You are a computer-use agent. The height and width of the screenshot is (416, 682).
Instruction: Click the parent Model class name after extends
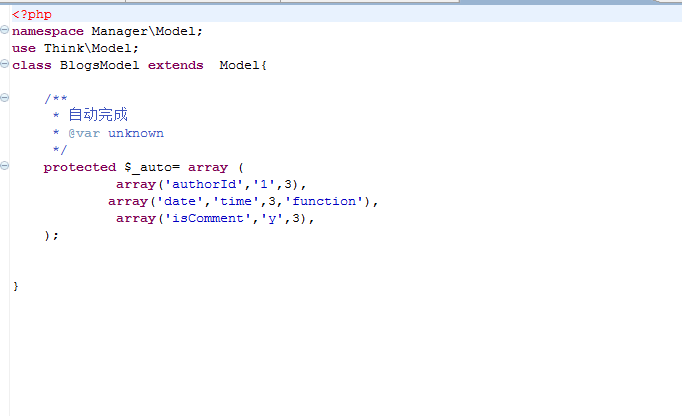[x=239, y=65]
